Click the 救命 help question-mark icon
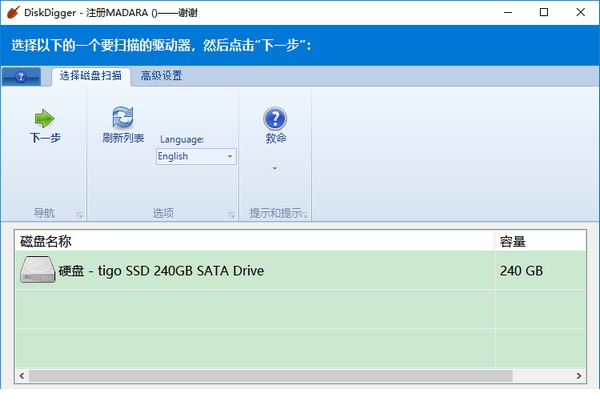The image size is (600, 404). (275, 119)
